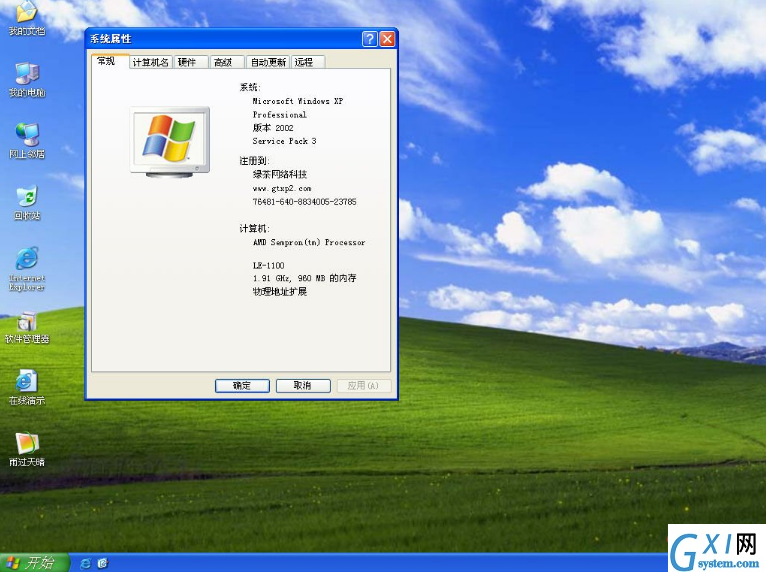
Task: Click the 'Service Pack 3' text
Action: 284,141
